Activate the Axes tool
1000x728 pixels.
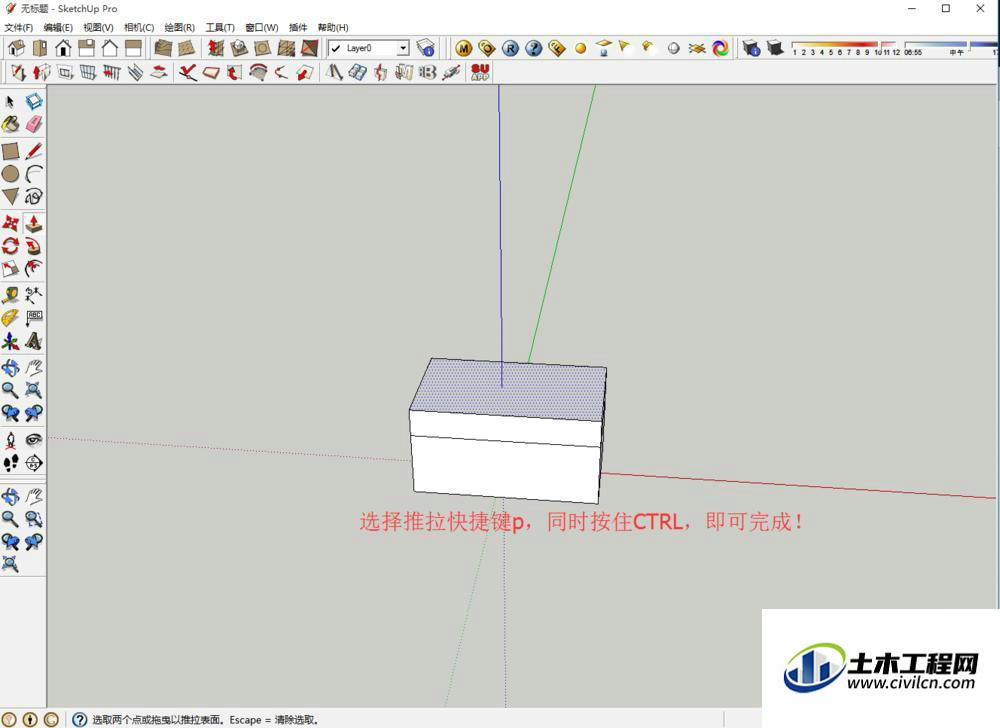[10, 341]
